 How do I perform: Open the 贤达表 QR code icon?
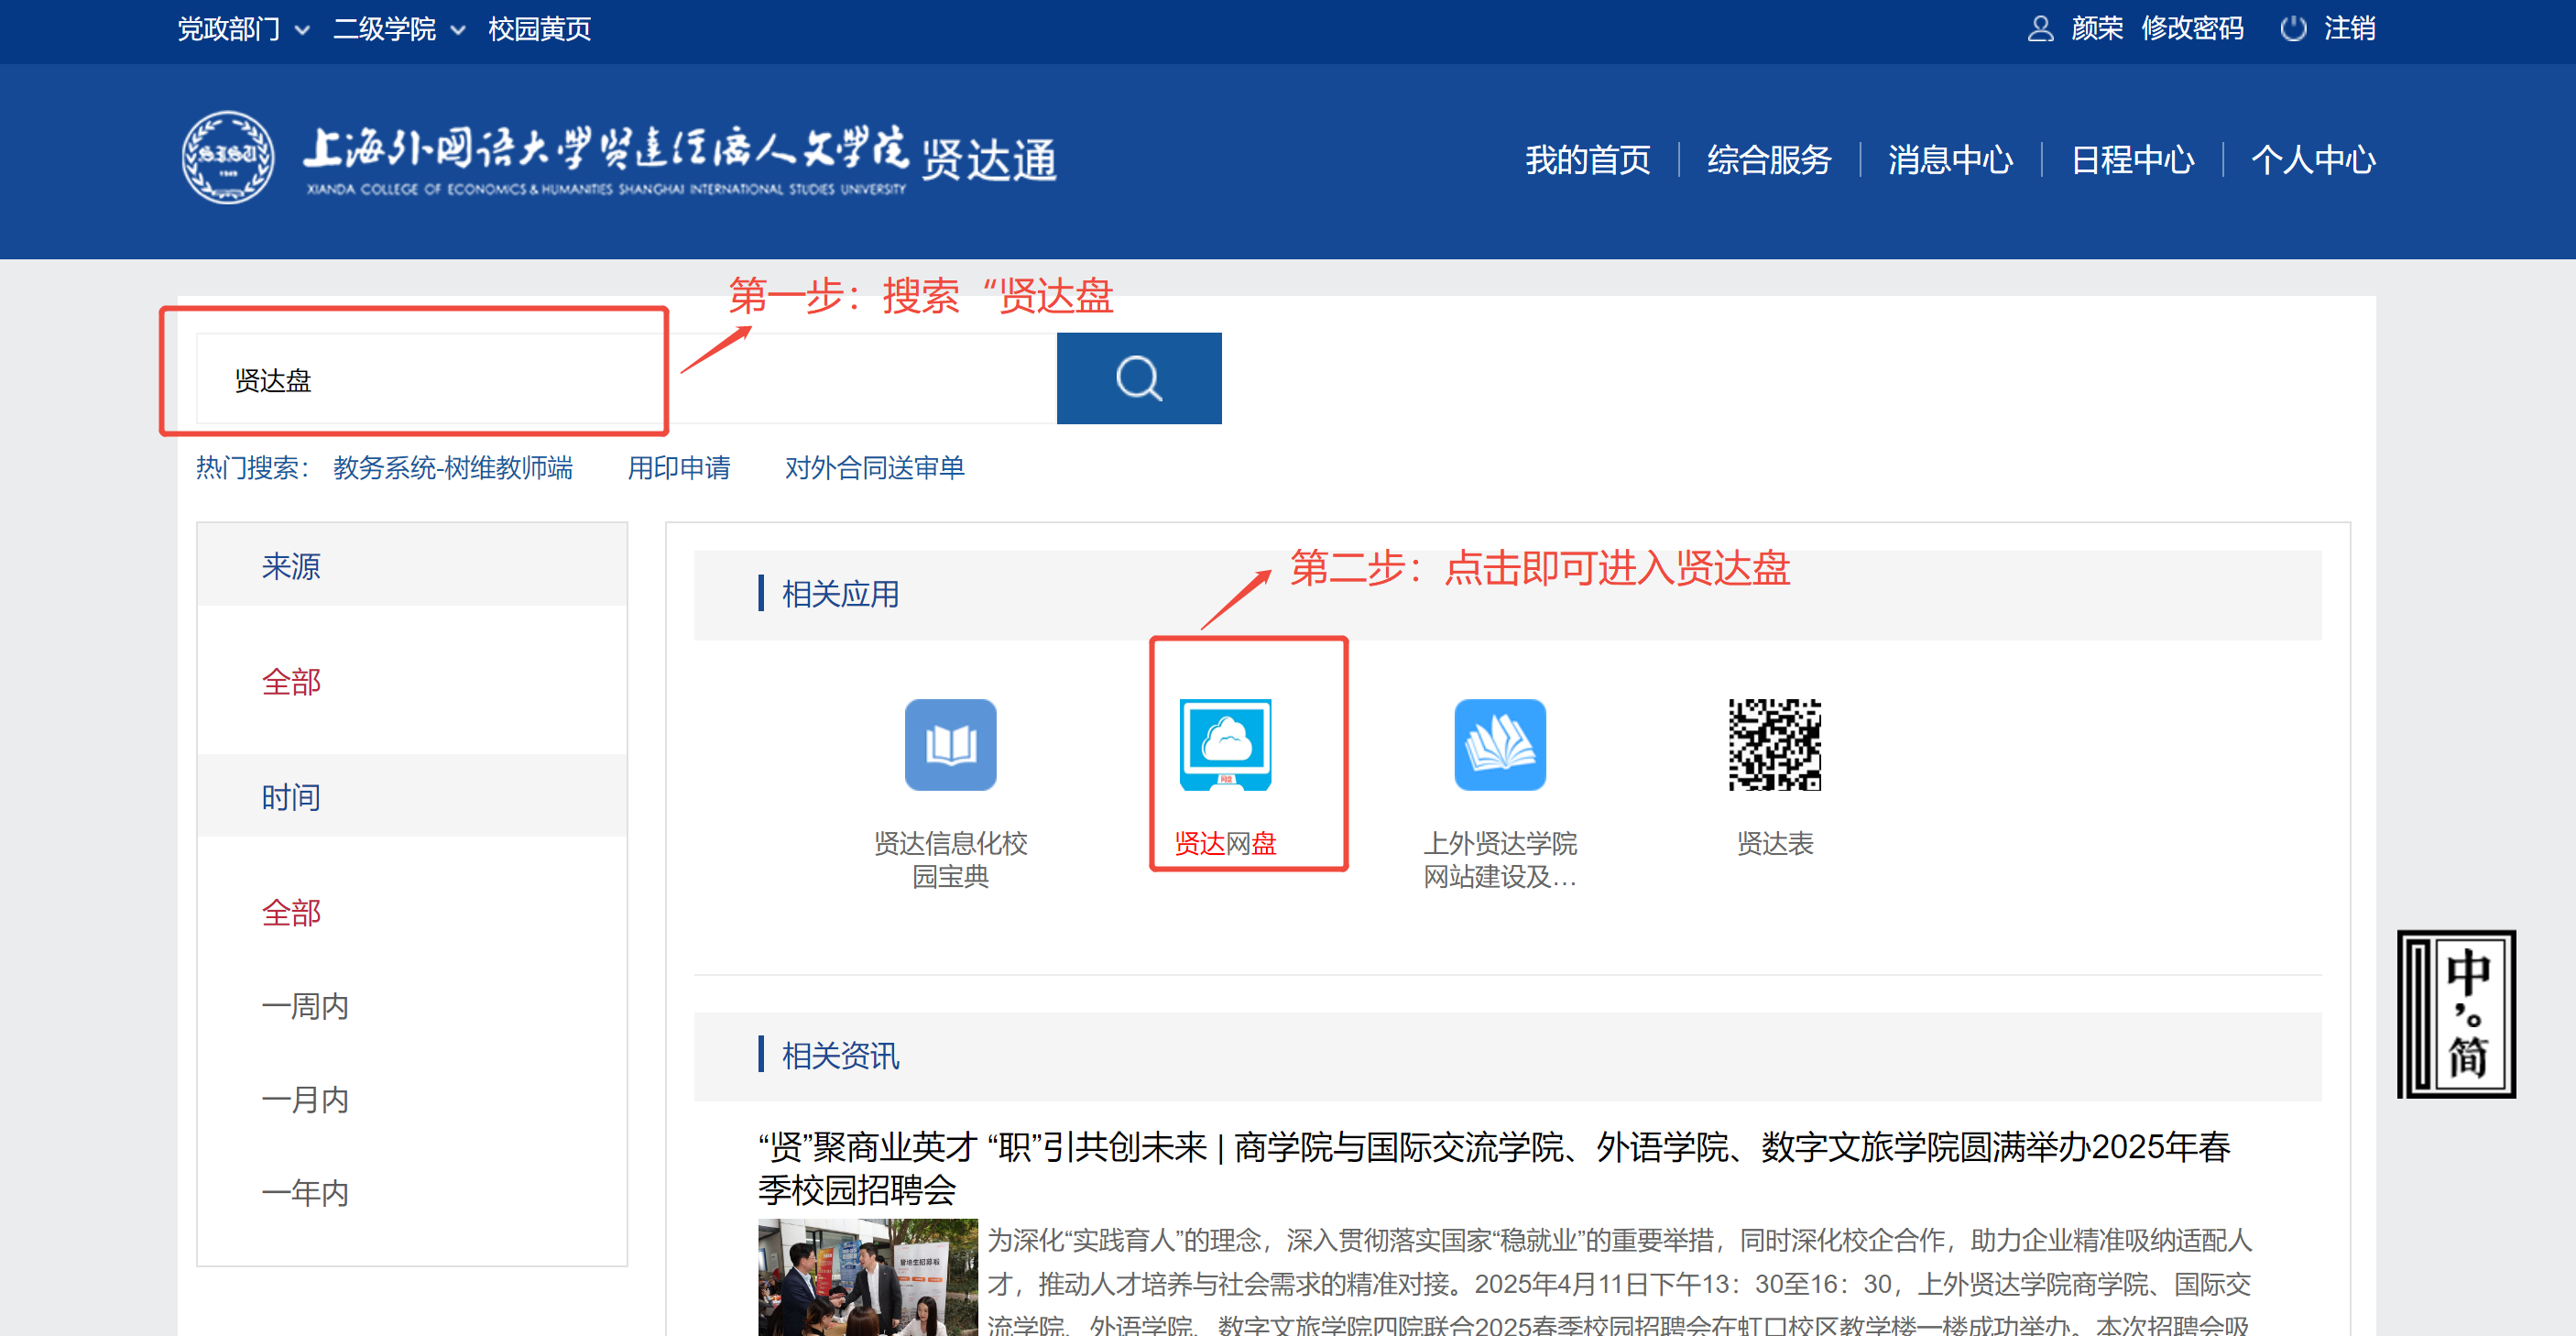pos(1775,744)
